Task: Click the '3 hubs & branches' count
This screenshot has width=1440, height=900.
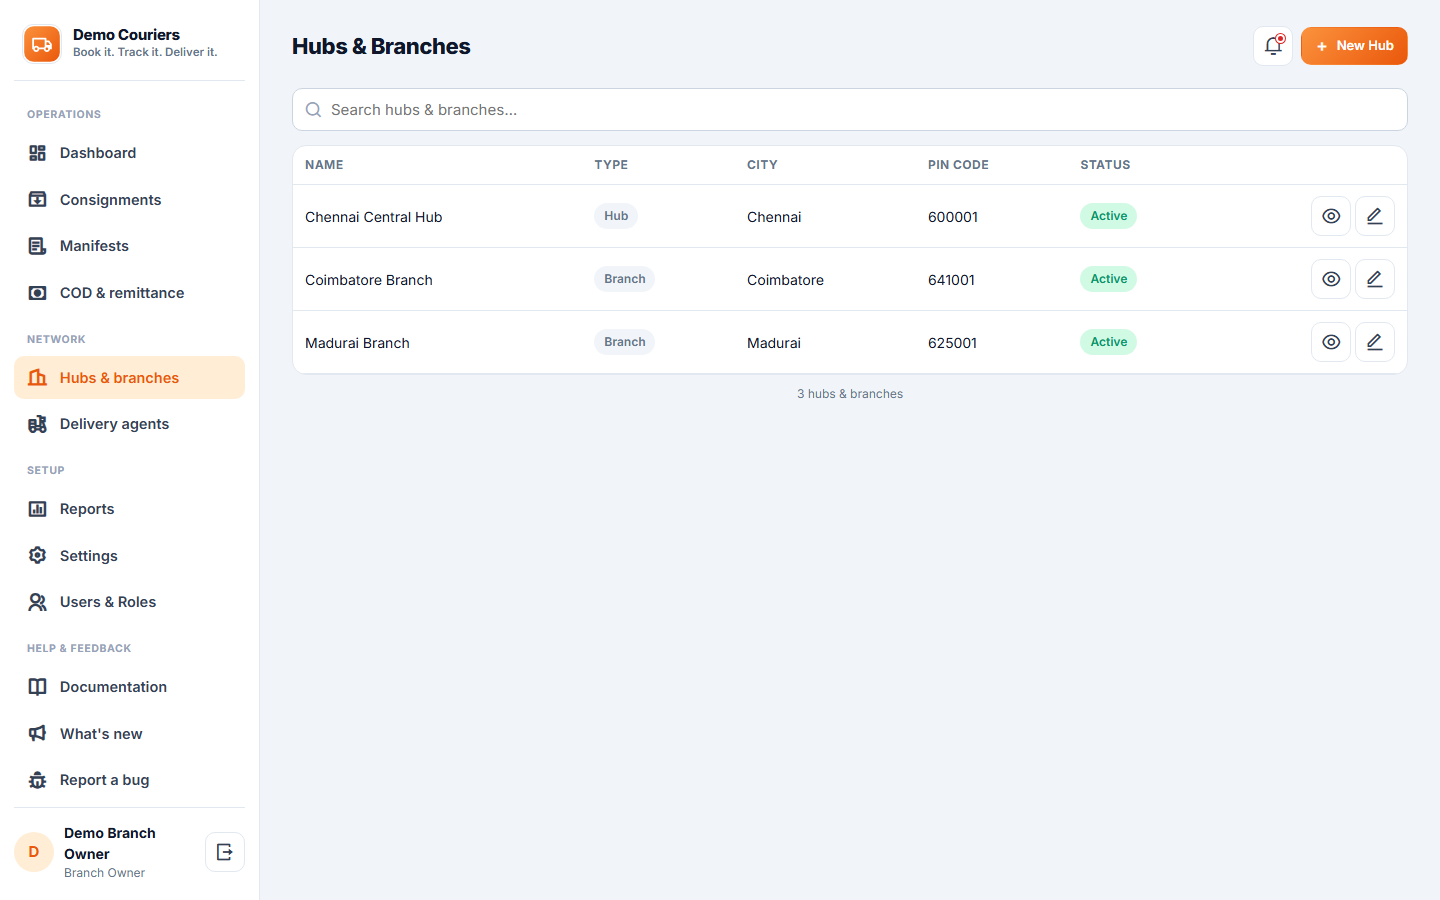Action: (x=850, y=394)
